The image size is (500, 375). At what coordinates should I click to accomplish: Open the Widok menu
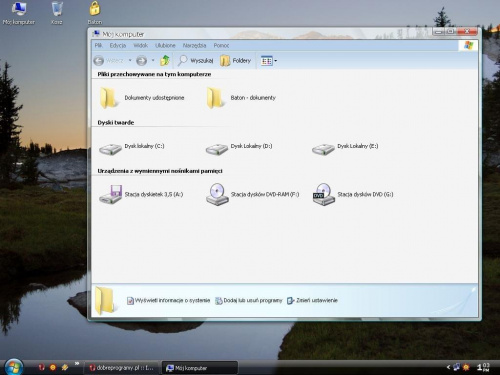tap(140, 45)
